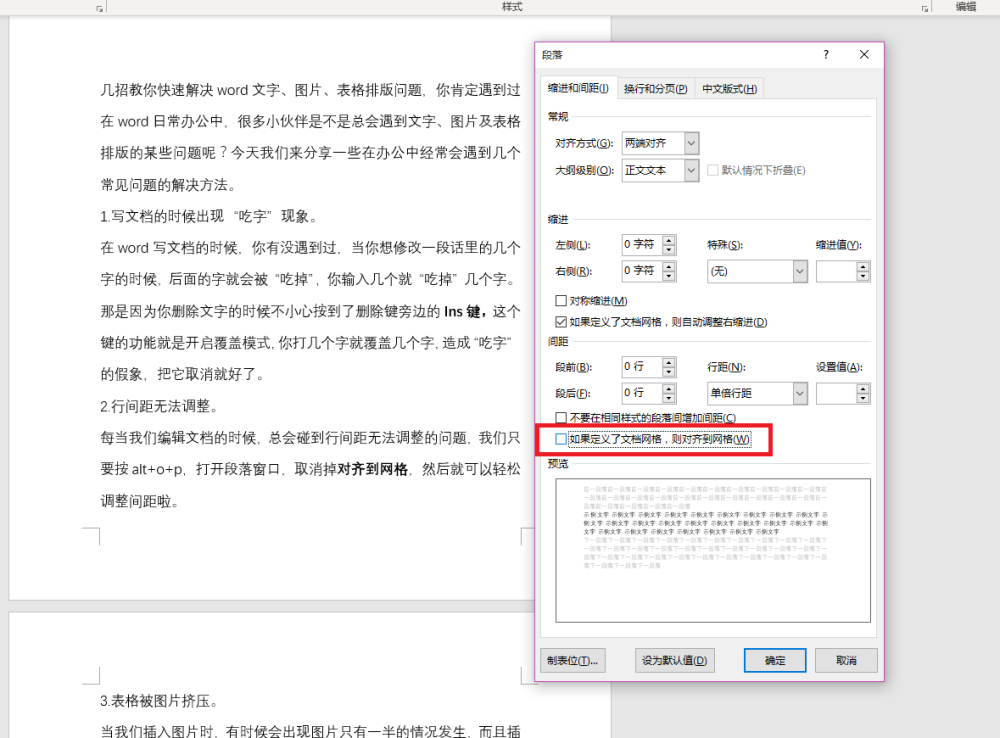Click the heading '3.表格被图片挤压' in document
This screenshot has width=1000, height=738.
(159, 701)
